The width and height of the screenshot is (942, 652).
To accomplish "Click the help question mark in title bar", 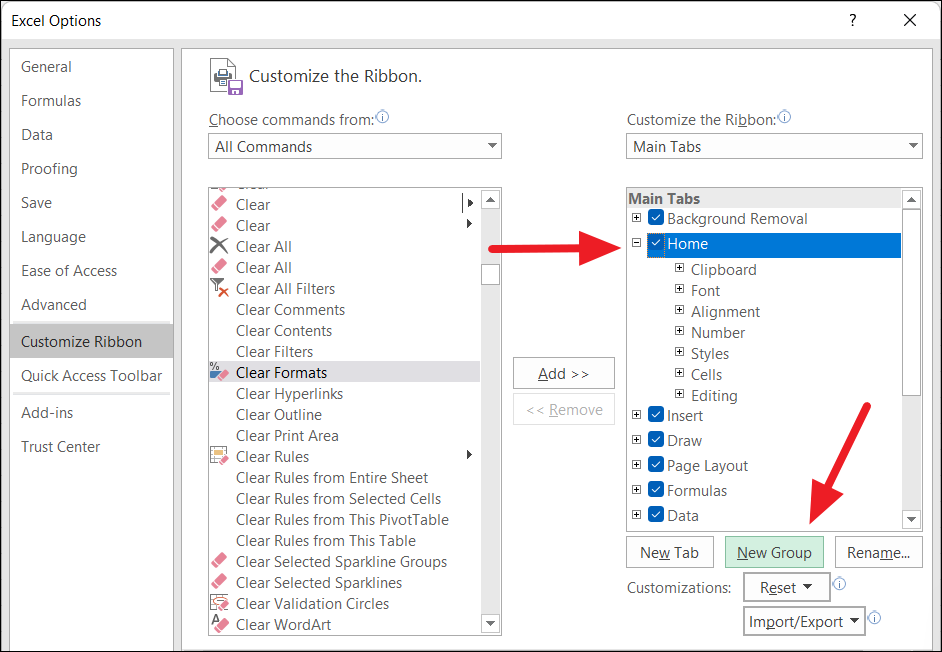I will point(852,20).
